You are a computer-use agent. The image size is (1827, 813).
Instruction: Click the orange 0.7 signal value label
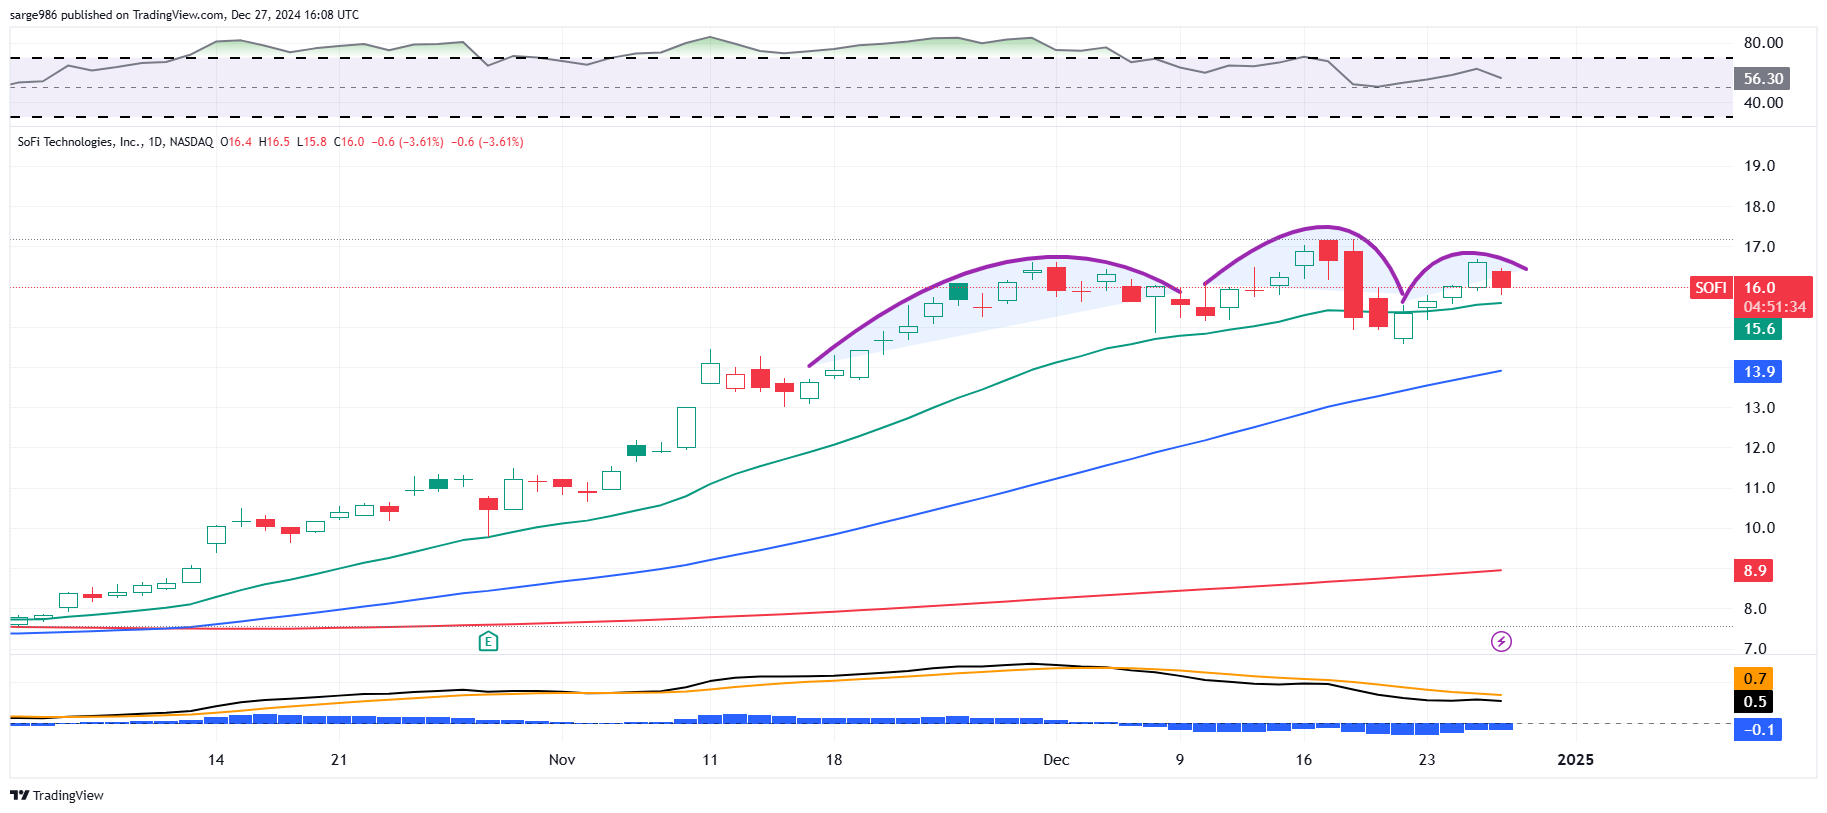point(1754,679)
